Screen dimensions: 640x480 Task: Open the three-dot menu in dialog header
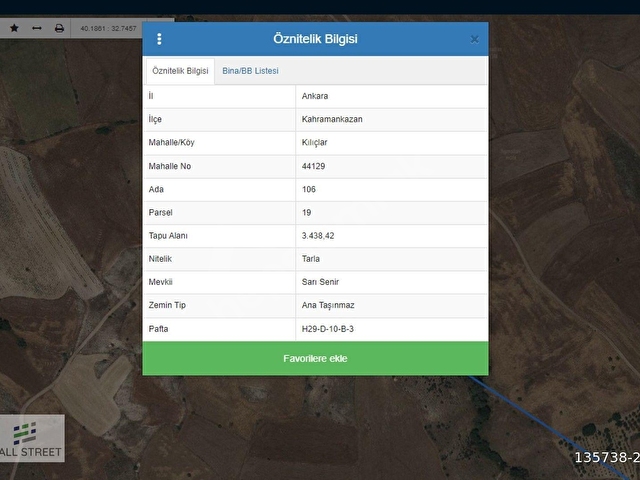click(159, 39)
